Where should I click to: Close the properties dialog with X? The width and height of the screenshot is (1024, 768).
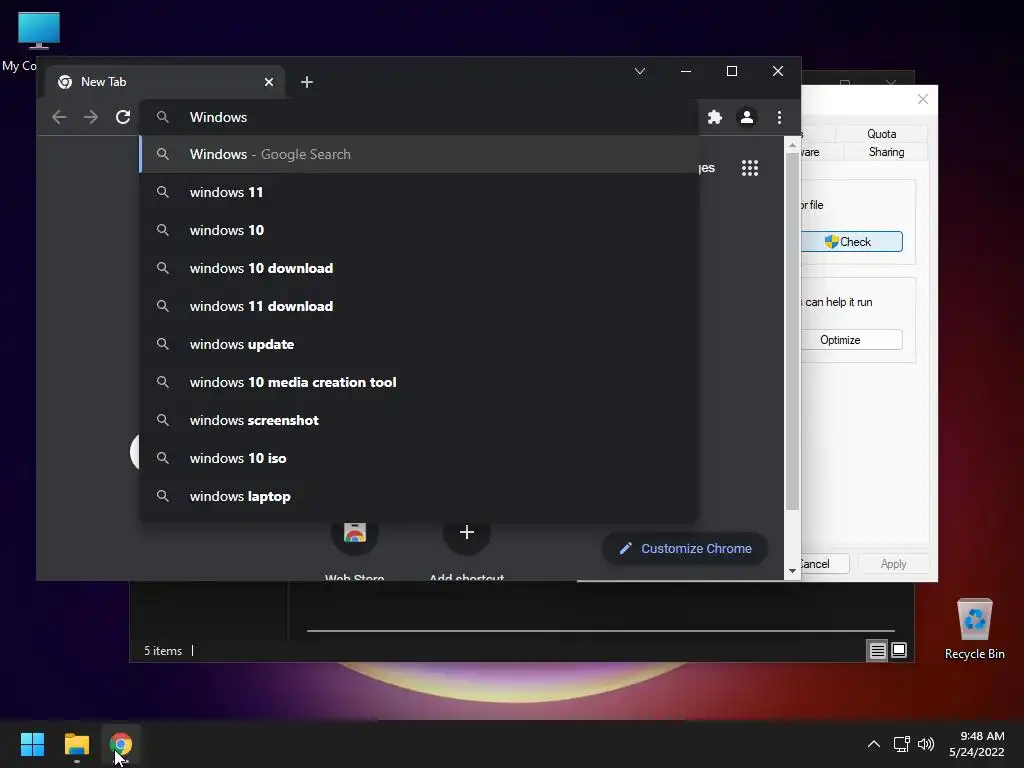tap(922, 99)
